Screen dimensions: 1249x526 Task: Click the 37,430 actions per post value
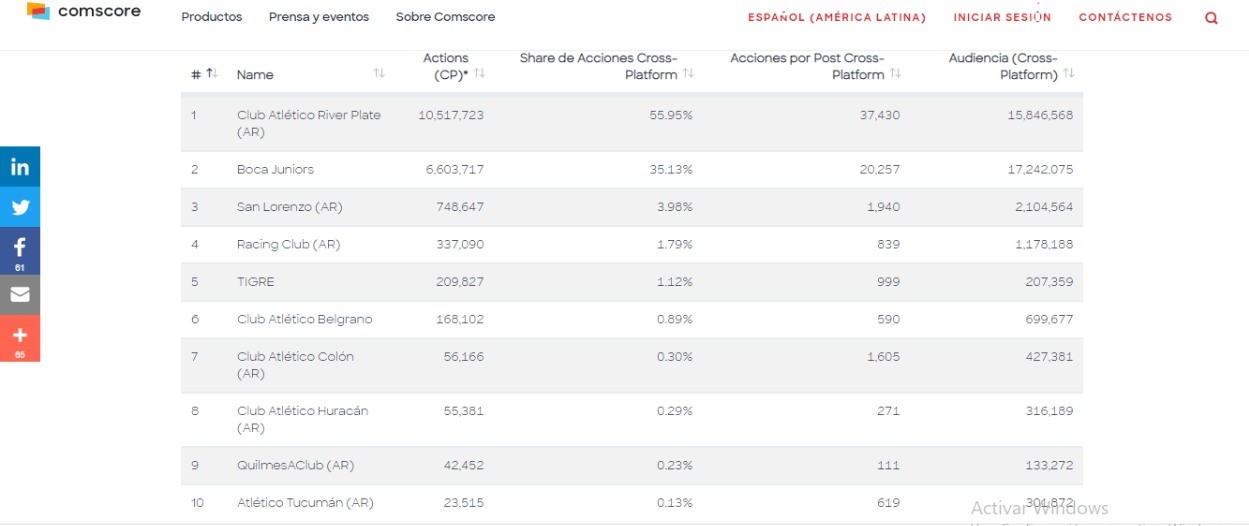point(879,115)
